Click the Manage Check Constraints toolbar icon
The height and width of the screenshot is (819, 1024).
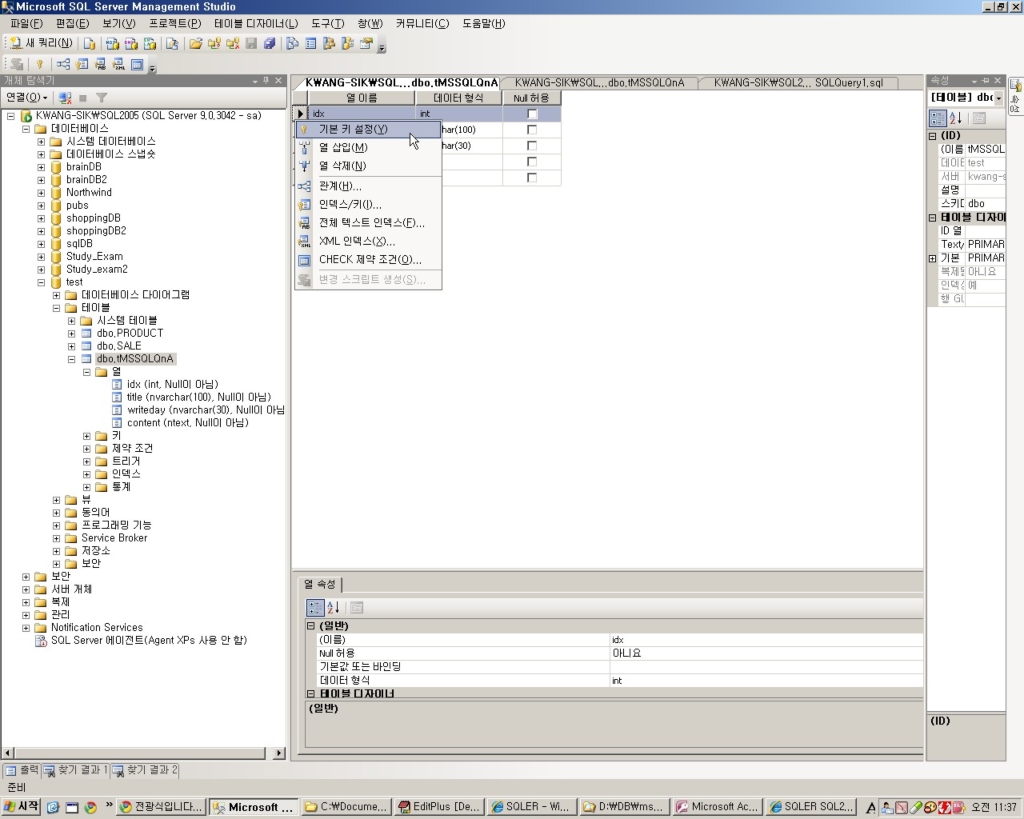(136, 64)
